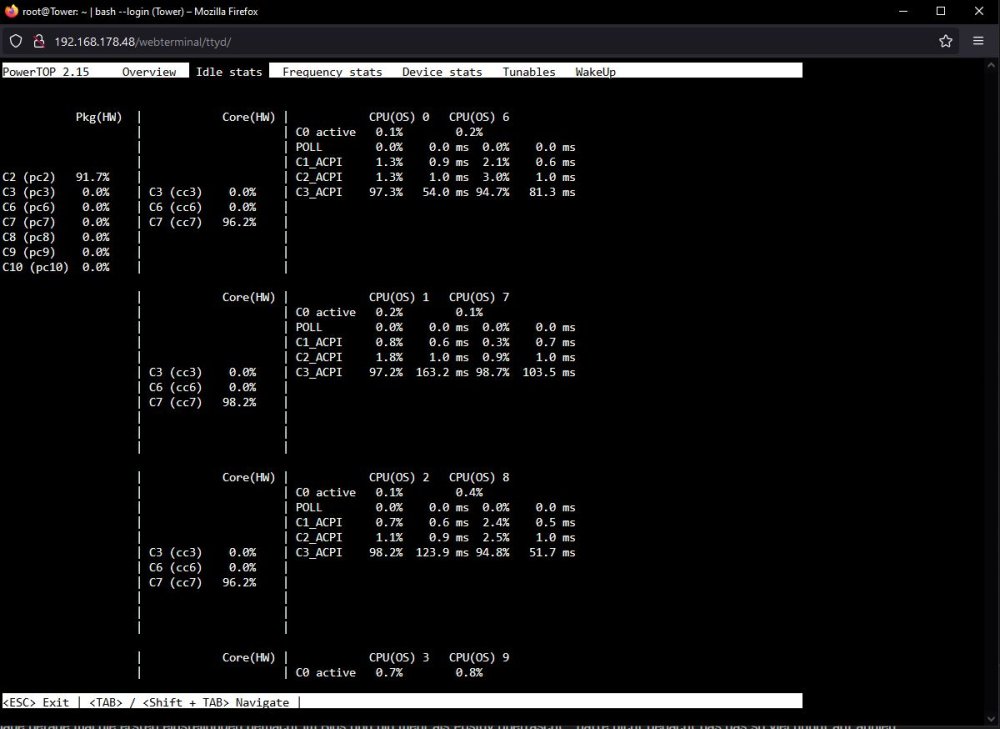Click the Pkg(HW) column header
This screenshot has width=1000, height=729.
point(98,117)
